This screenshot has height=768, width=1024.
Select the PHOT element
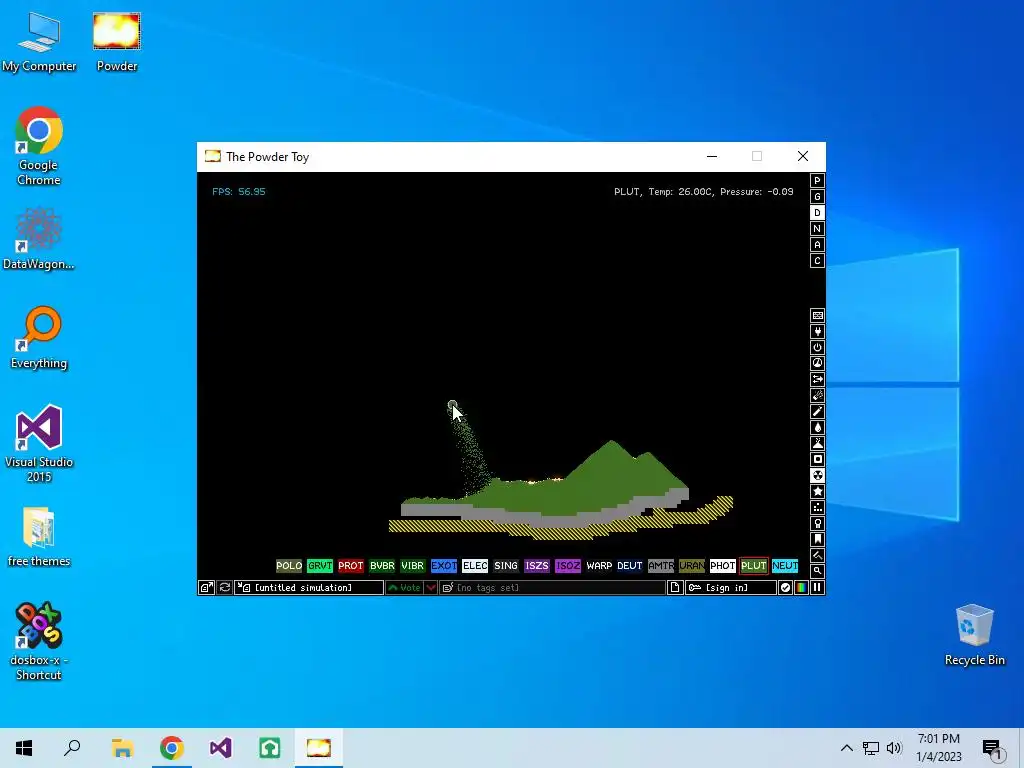pos(723,566)
